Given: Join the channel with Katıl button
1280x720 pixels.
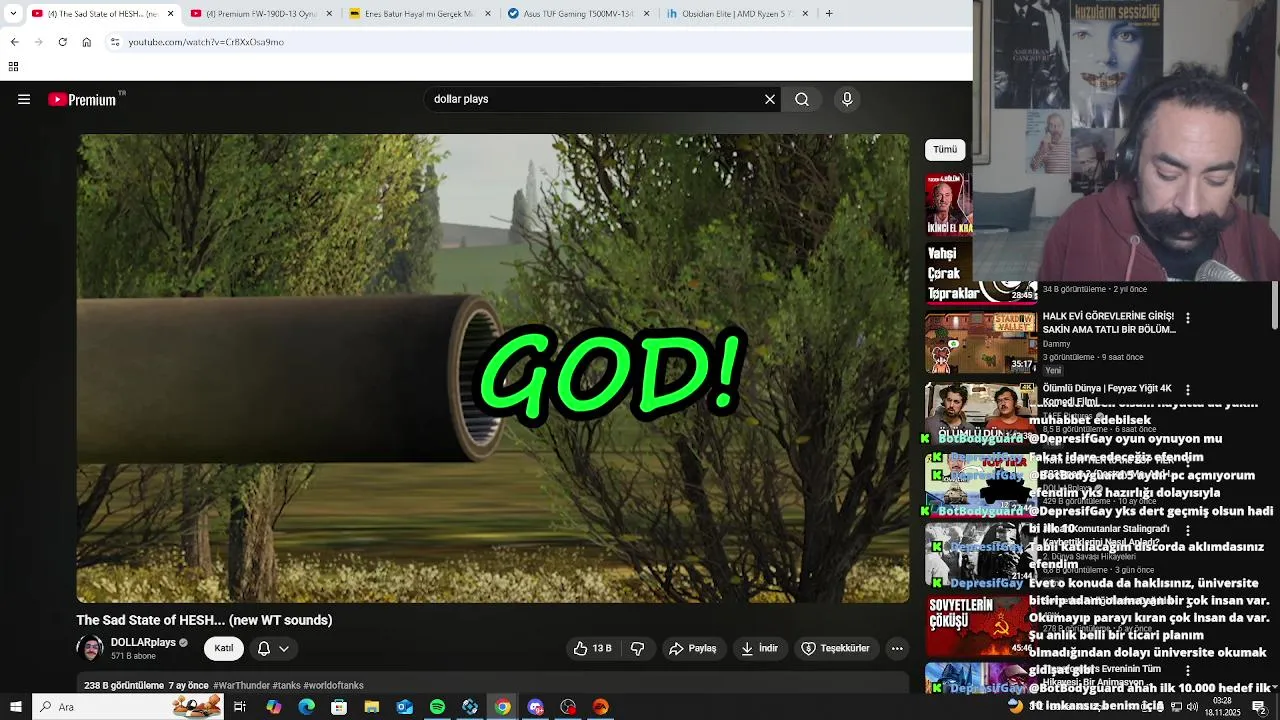Looking at the screenshot, I should (x=224, y=648).
